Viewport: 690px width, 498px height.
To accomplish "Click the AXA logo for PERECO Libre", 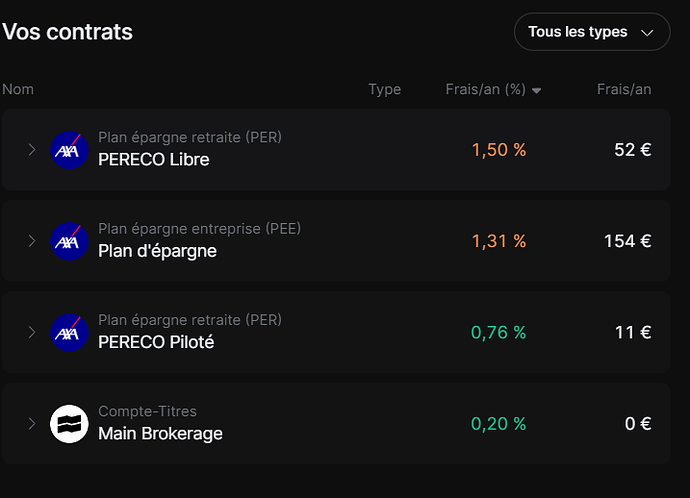I will click(x=69, y=150).
